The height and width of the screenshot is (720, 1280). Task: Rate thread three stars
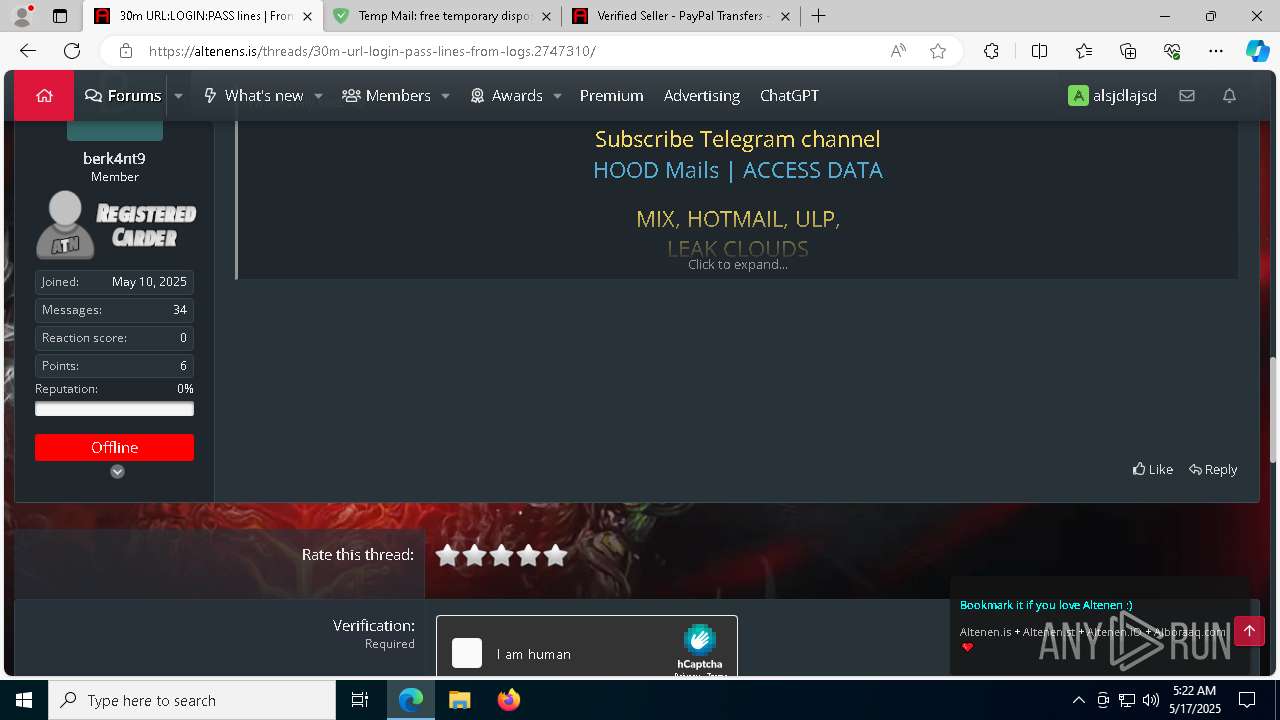click(x=501, y=555)
